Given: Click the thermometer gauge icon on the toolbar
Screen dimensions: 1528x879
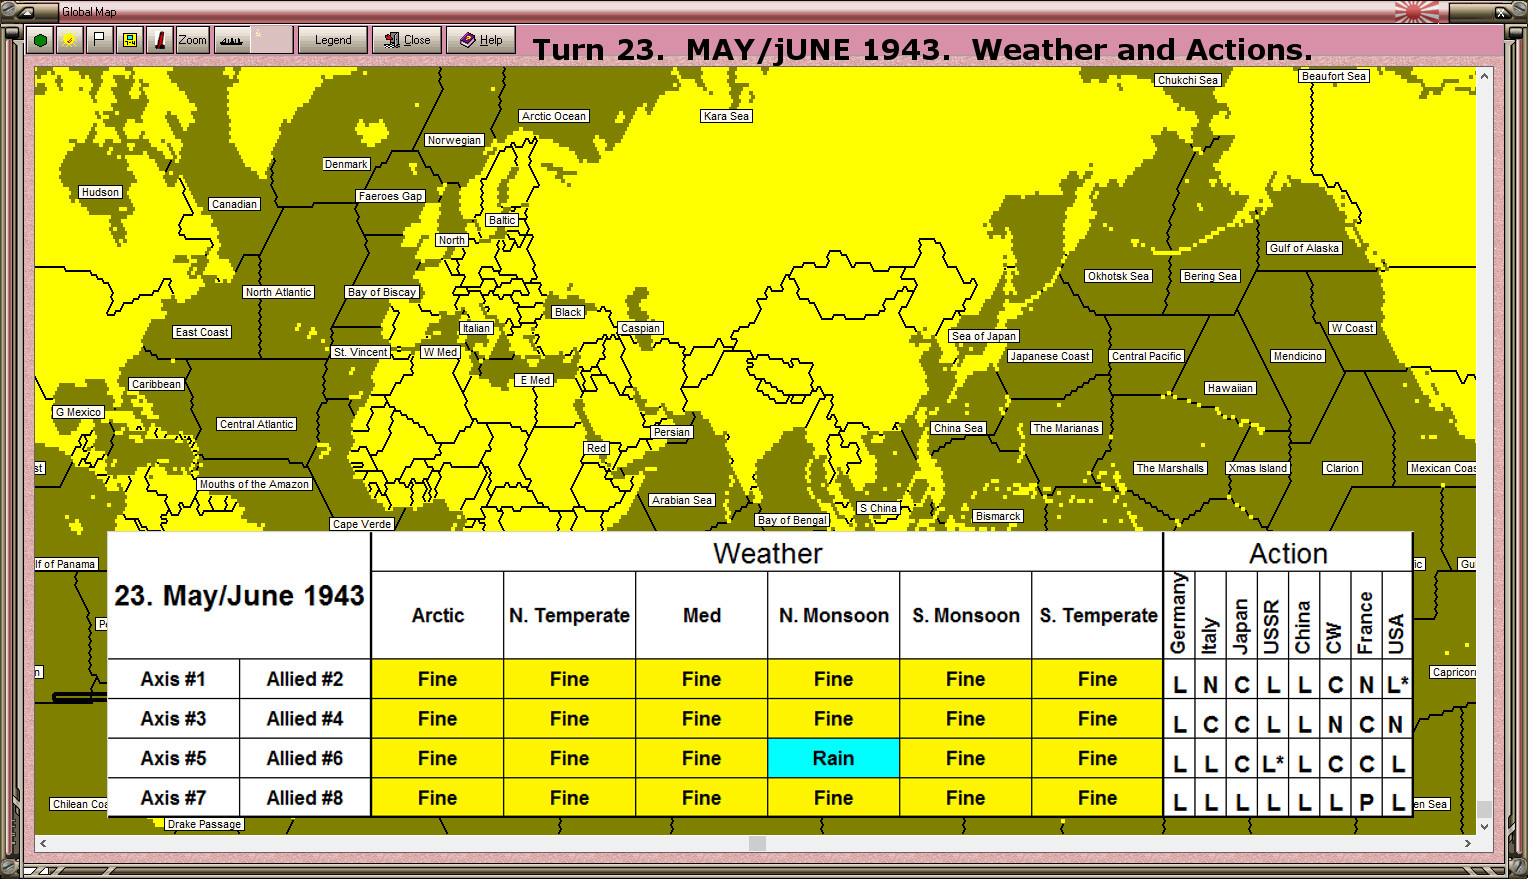Looking at the screenshot, I should [x=160, y=40].
